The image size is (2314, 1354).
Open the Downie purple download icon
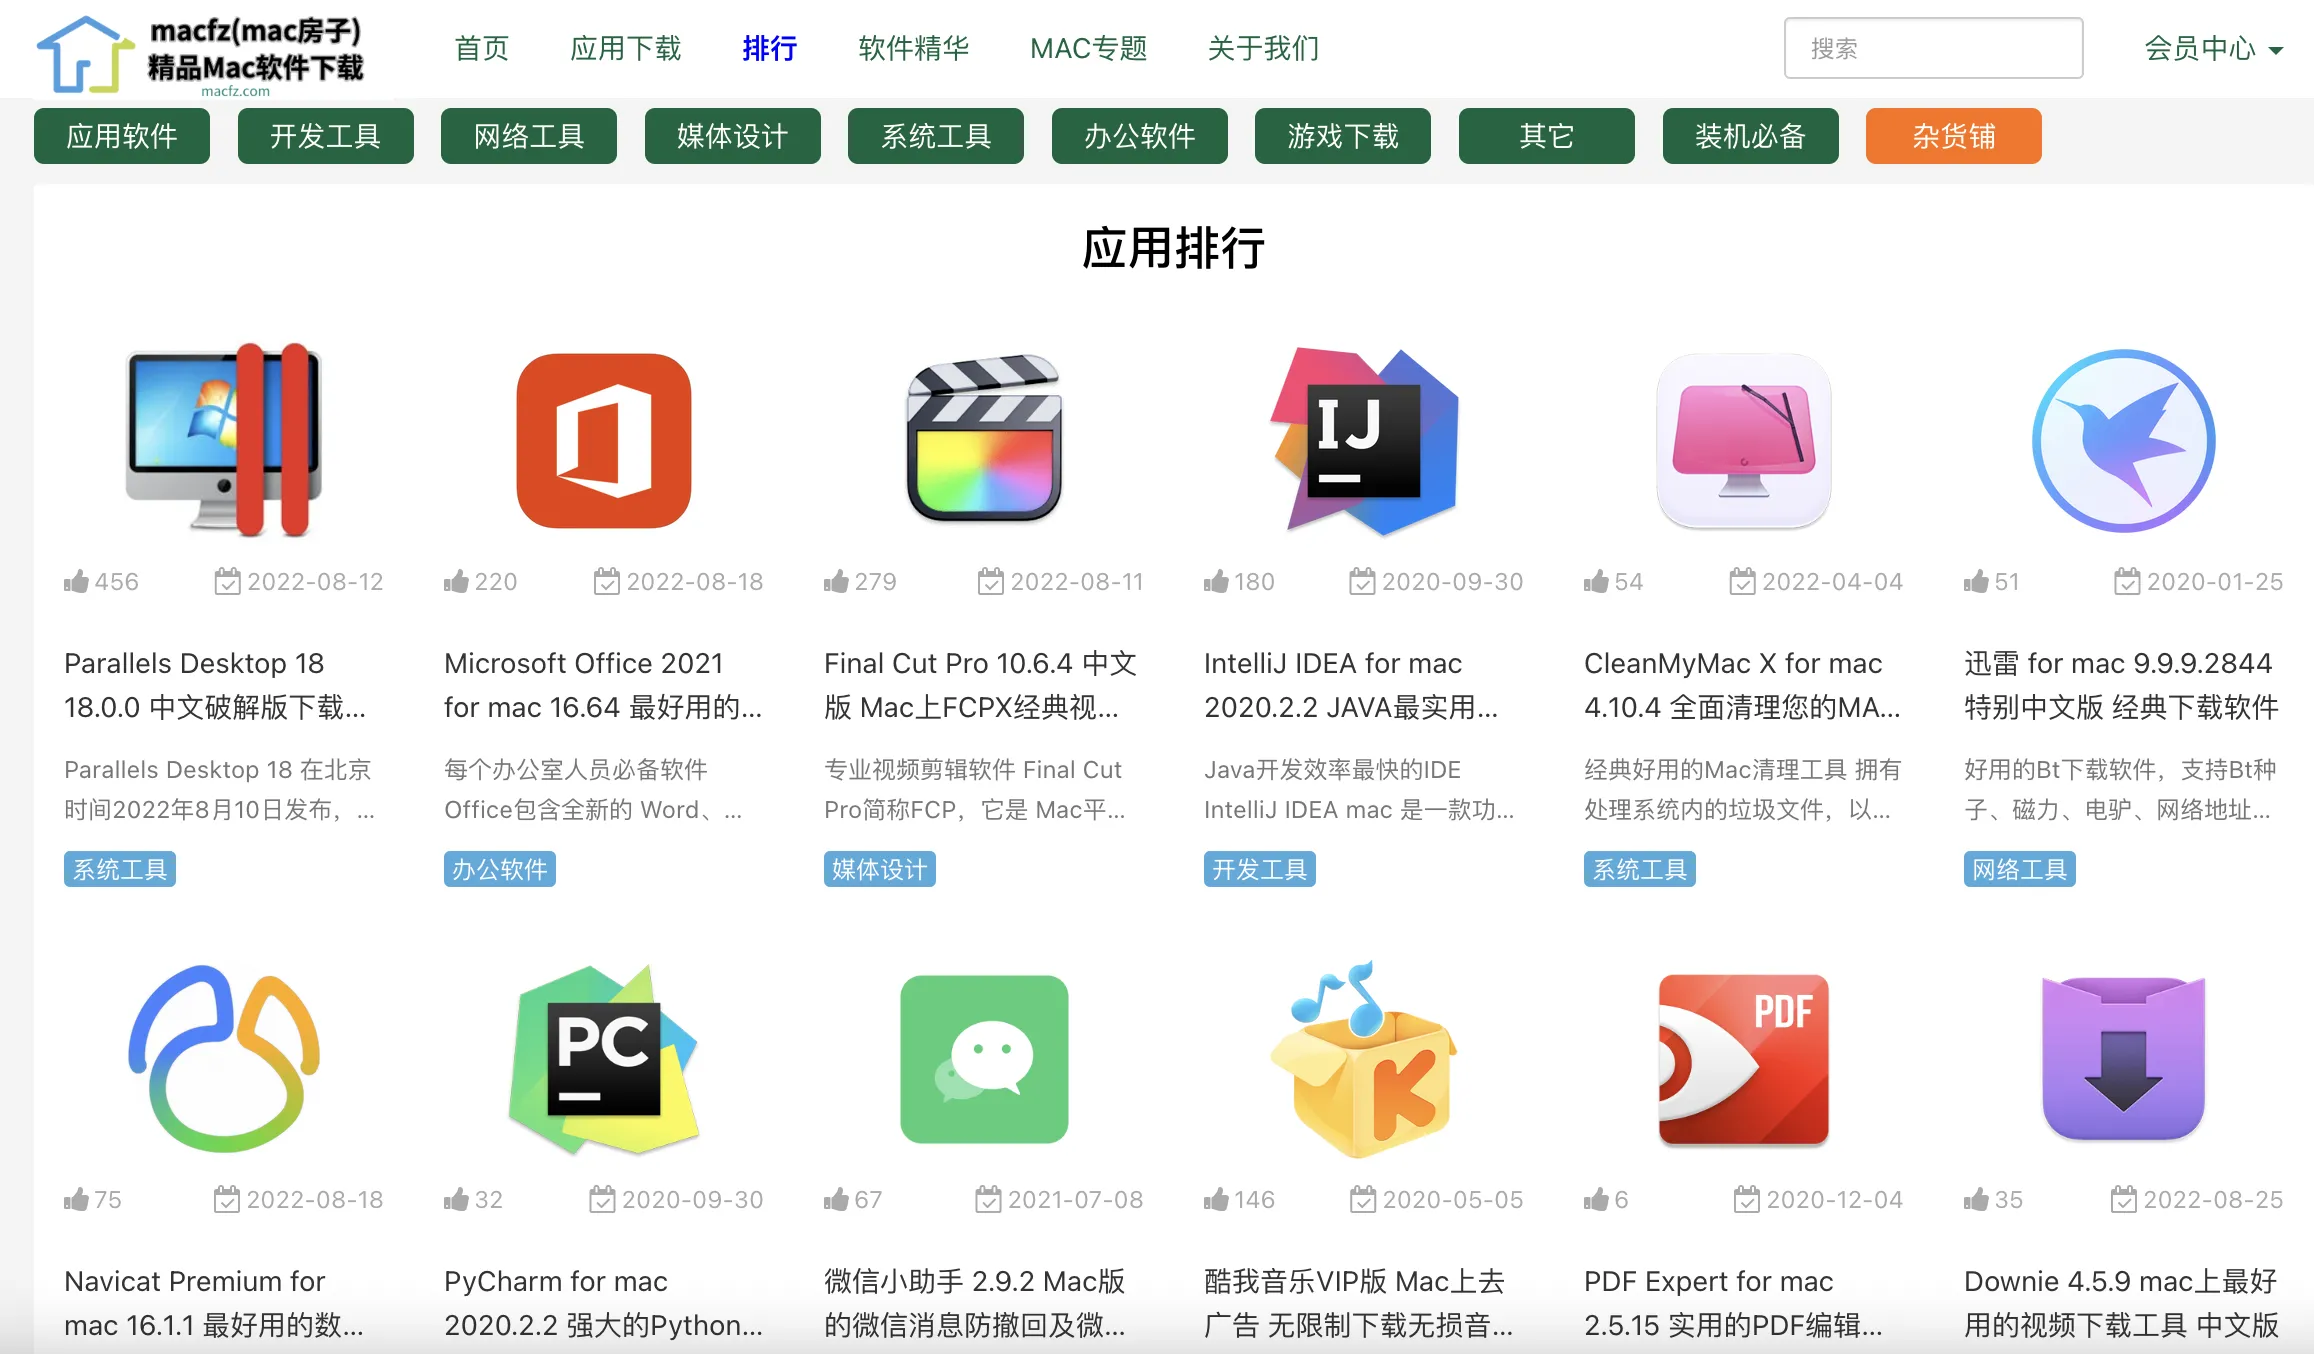2124,1059
